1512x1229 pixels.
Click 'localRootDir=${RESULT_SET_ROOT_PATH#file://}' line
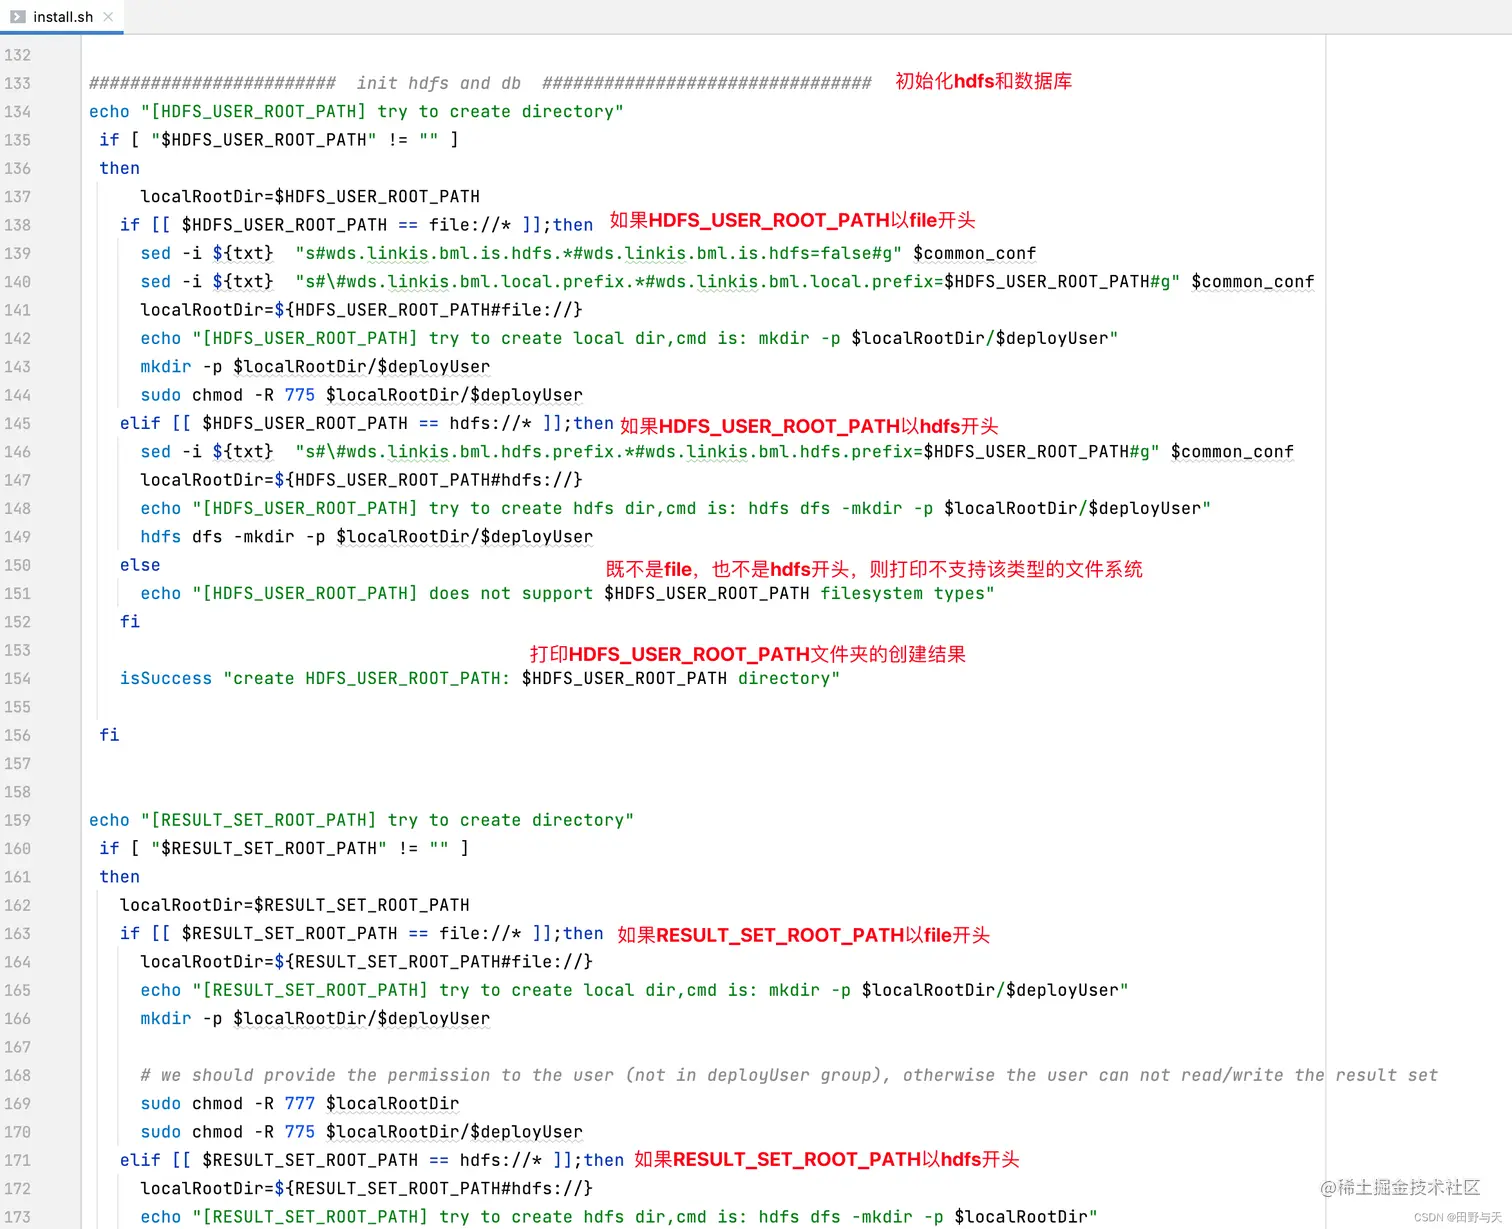pyautogui.click(x=366, y=961)
